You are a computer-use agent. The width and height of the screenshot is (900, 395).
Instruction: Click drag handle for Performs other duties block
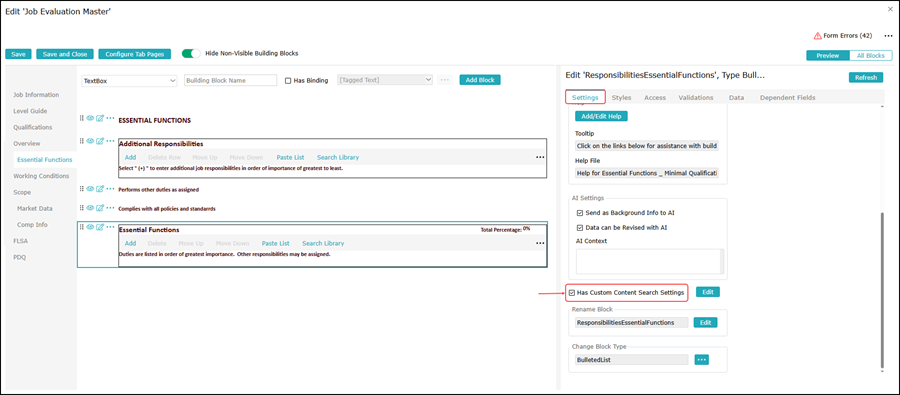tap(82, 188)
